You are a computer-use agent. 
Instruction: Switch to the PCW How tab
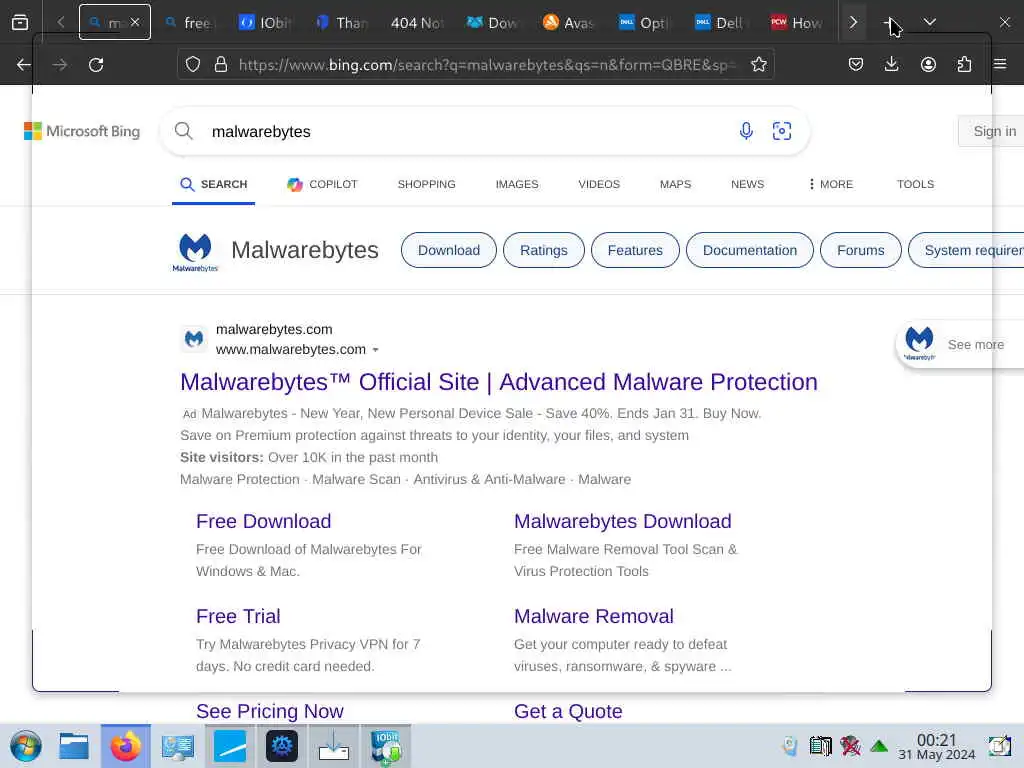point(797,23)
